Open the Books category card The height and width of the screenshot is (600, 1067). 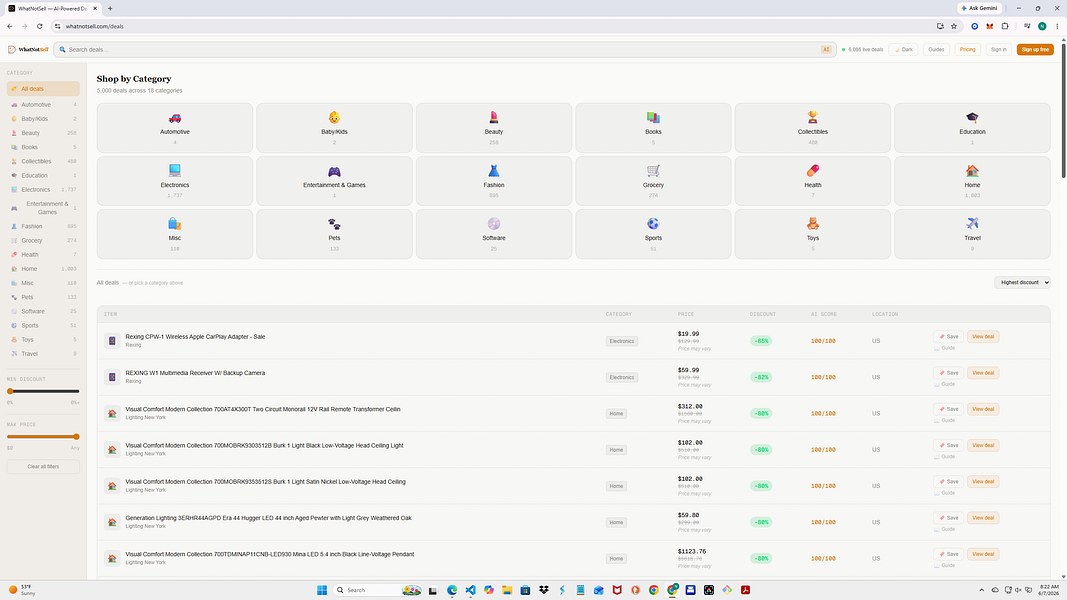pyautogui.click(x=653, y=128)
